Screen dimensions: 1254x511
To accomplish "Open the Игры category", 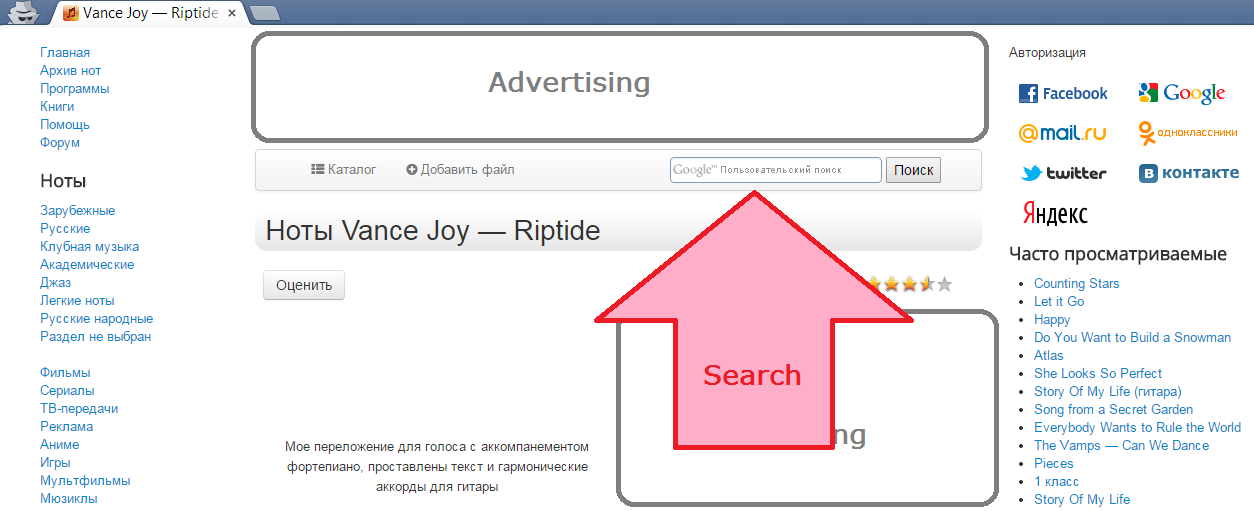I will (55, 463).
